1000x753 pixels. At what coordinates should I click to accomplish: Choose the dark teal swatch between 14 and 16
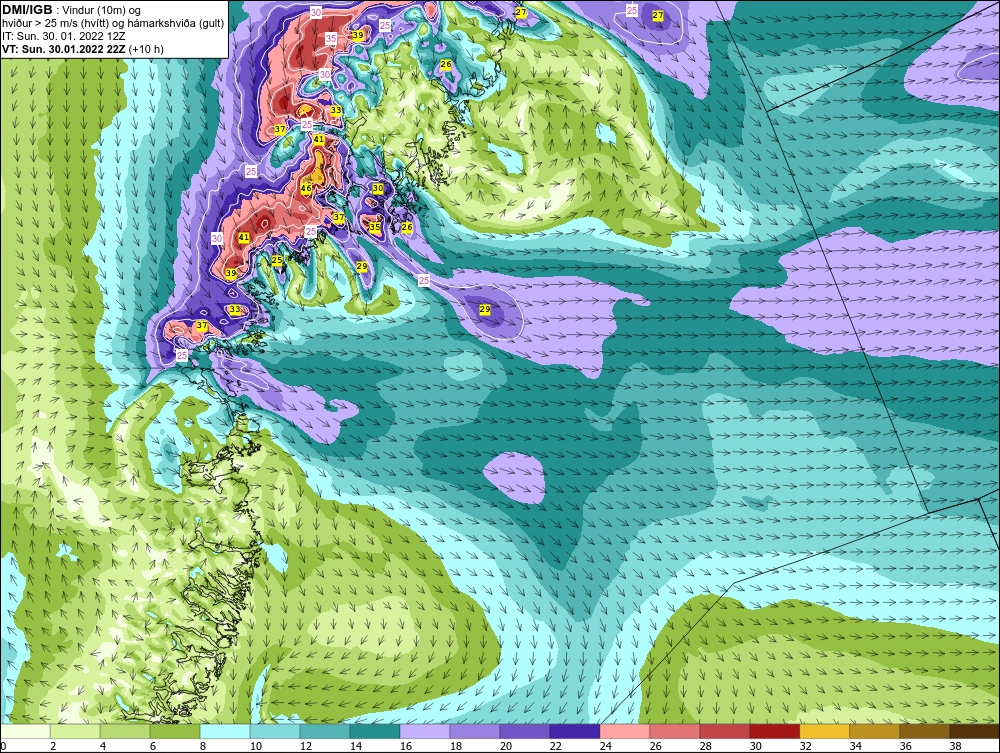(375, 731)
